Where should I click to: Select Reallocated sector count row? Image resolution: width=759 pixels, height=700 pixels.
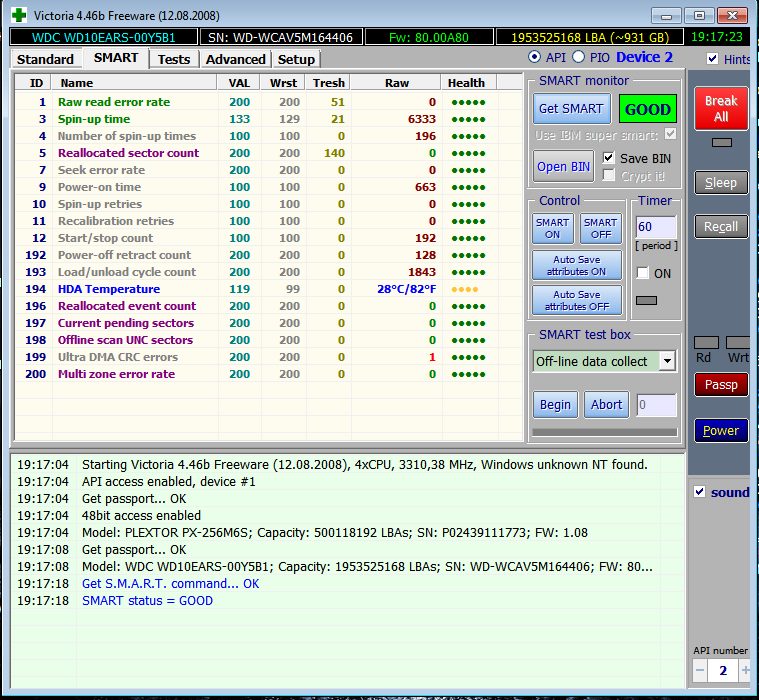[269, 153]
